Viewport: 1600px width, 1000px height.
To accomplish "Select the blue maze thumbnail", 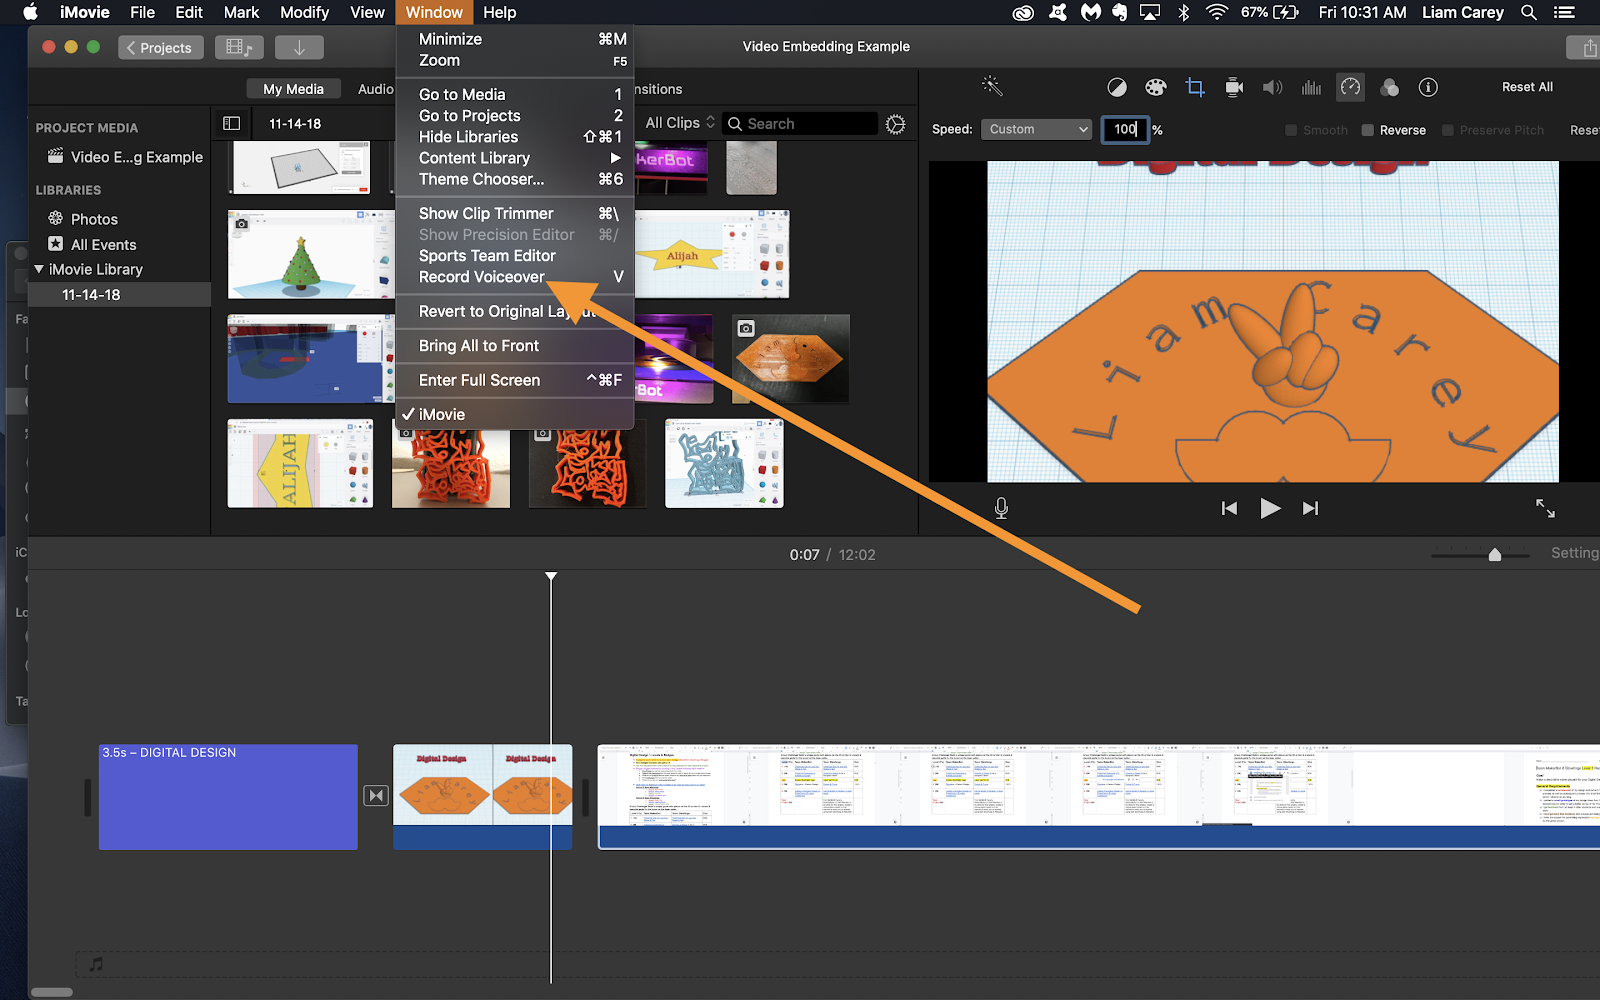I will click(x=724, y=463).
